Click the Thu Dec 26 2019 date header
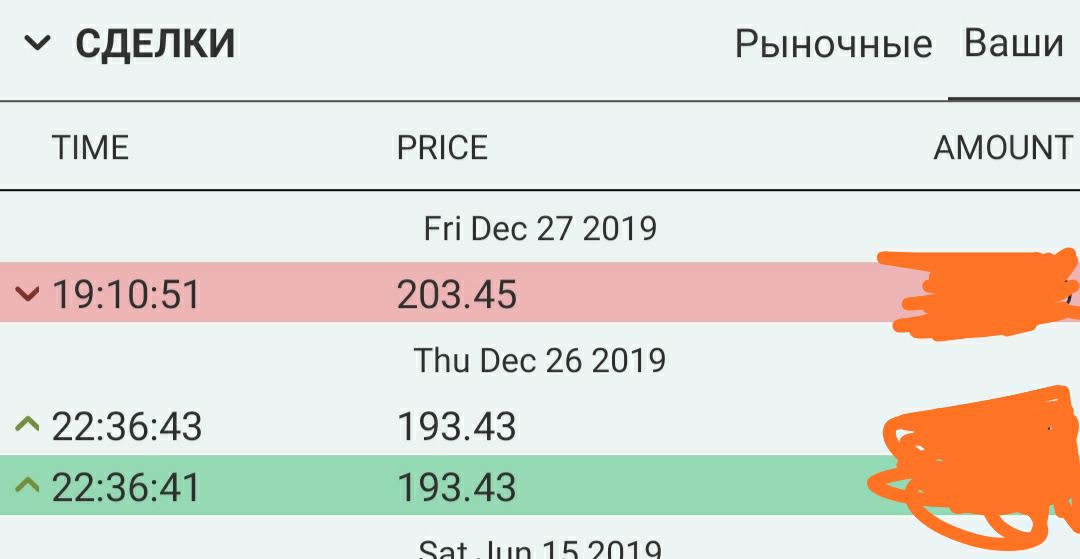 (x=540, y=360)
